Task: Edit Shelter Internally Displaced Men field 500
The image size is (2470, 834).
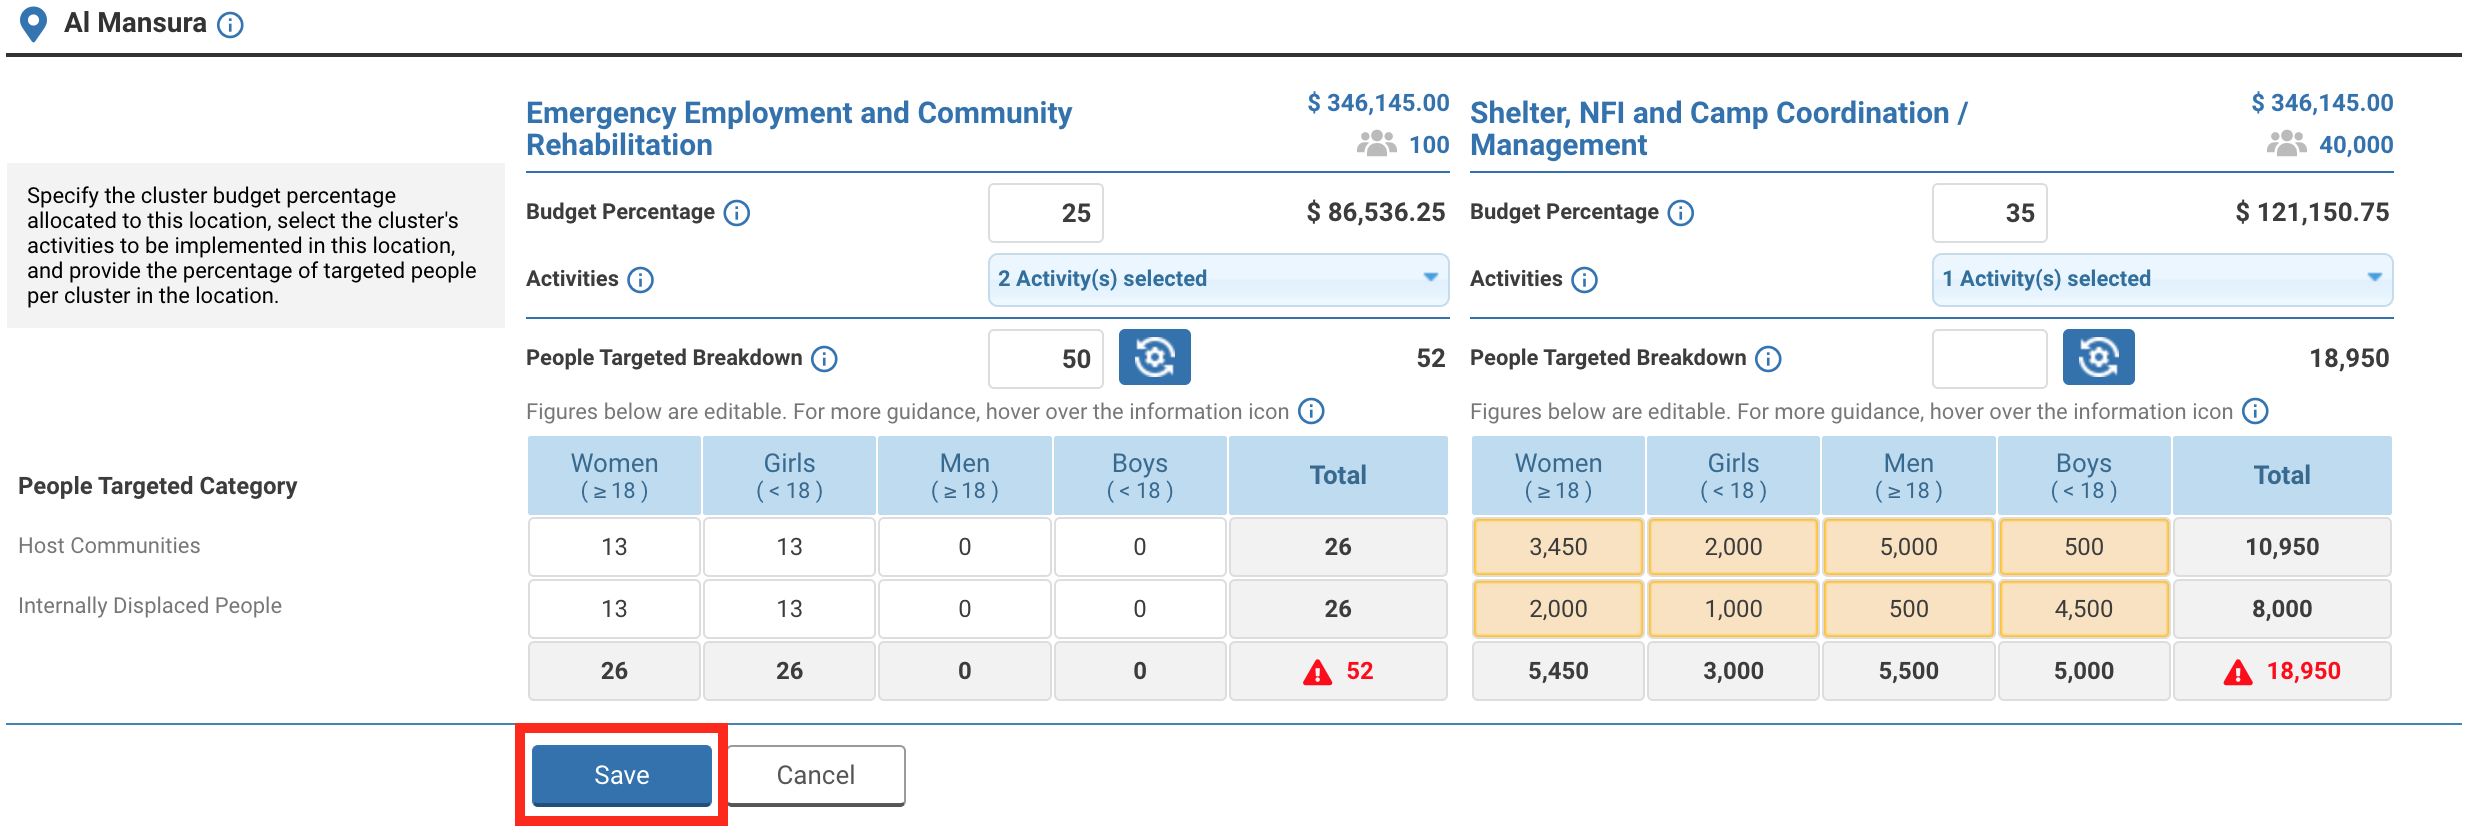Action: (1908, 609)
